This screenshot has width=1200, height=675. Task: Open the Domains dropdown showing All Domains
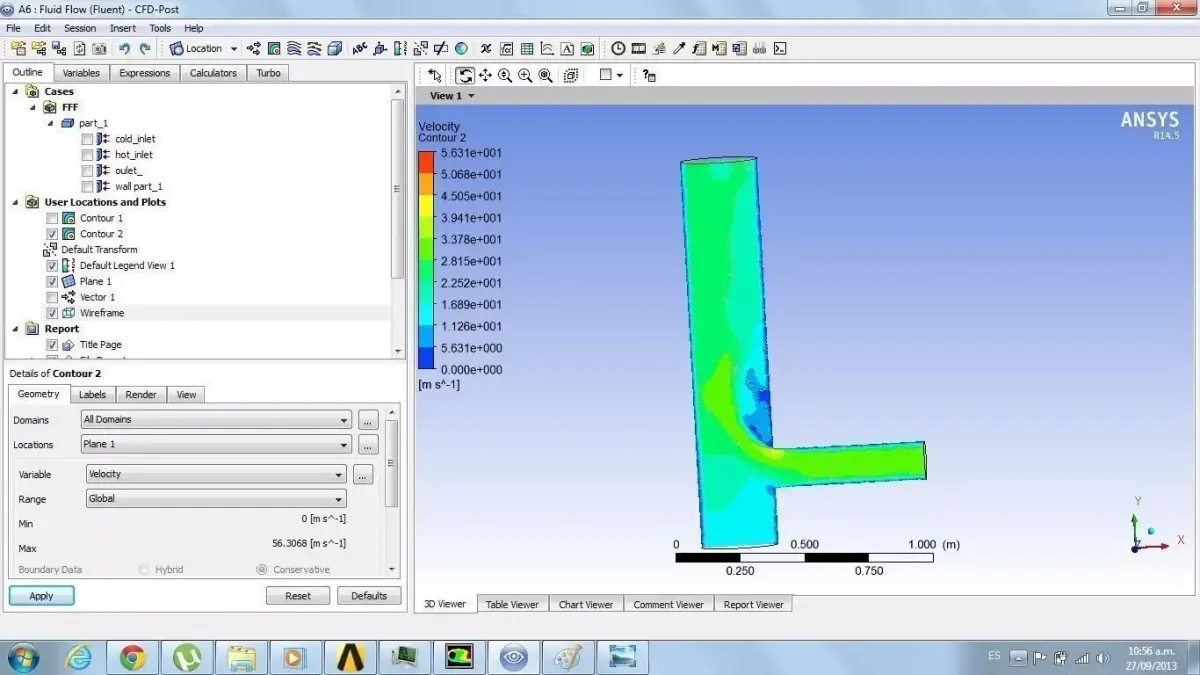344,419
